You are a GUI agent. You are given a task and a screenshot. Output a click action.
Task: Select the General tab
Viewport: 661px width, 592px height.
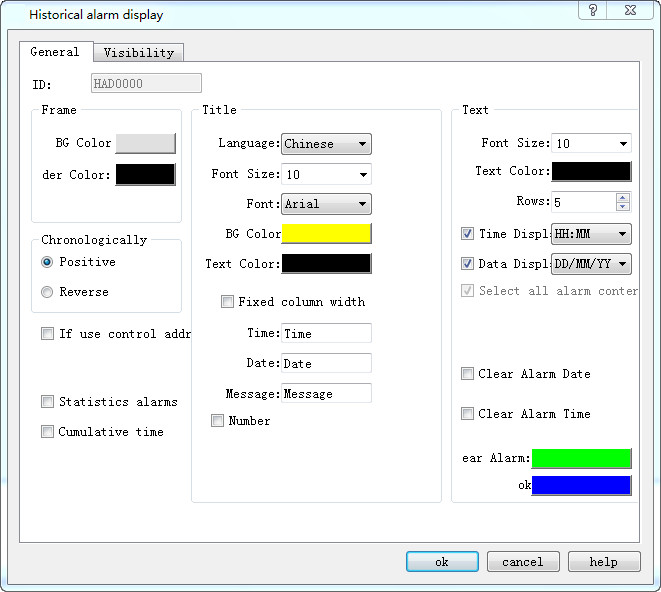[x=55, y=52]
